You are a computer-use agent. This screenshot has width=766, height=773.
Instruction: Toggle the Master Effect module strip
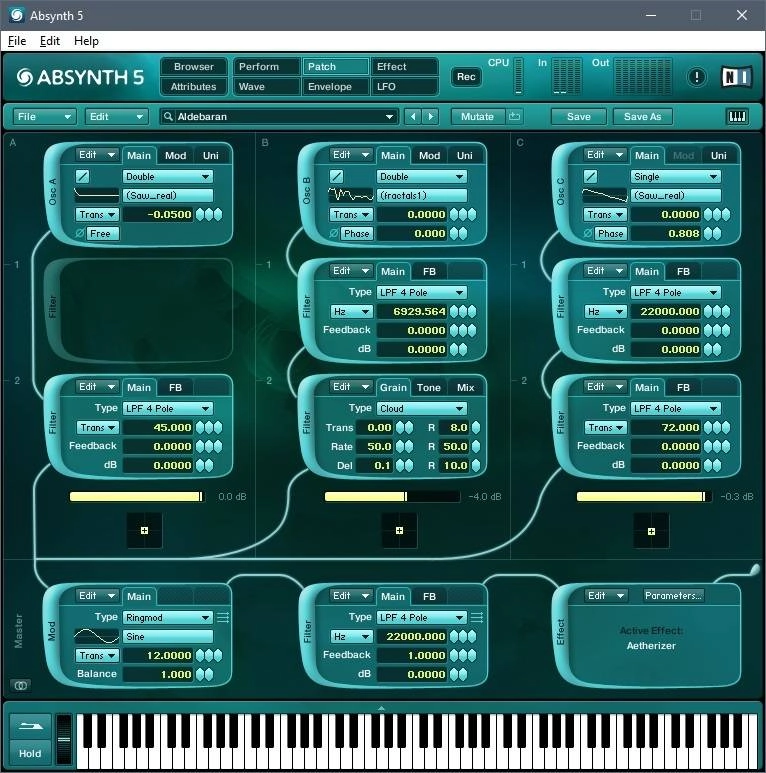pos(560,632)
